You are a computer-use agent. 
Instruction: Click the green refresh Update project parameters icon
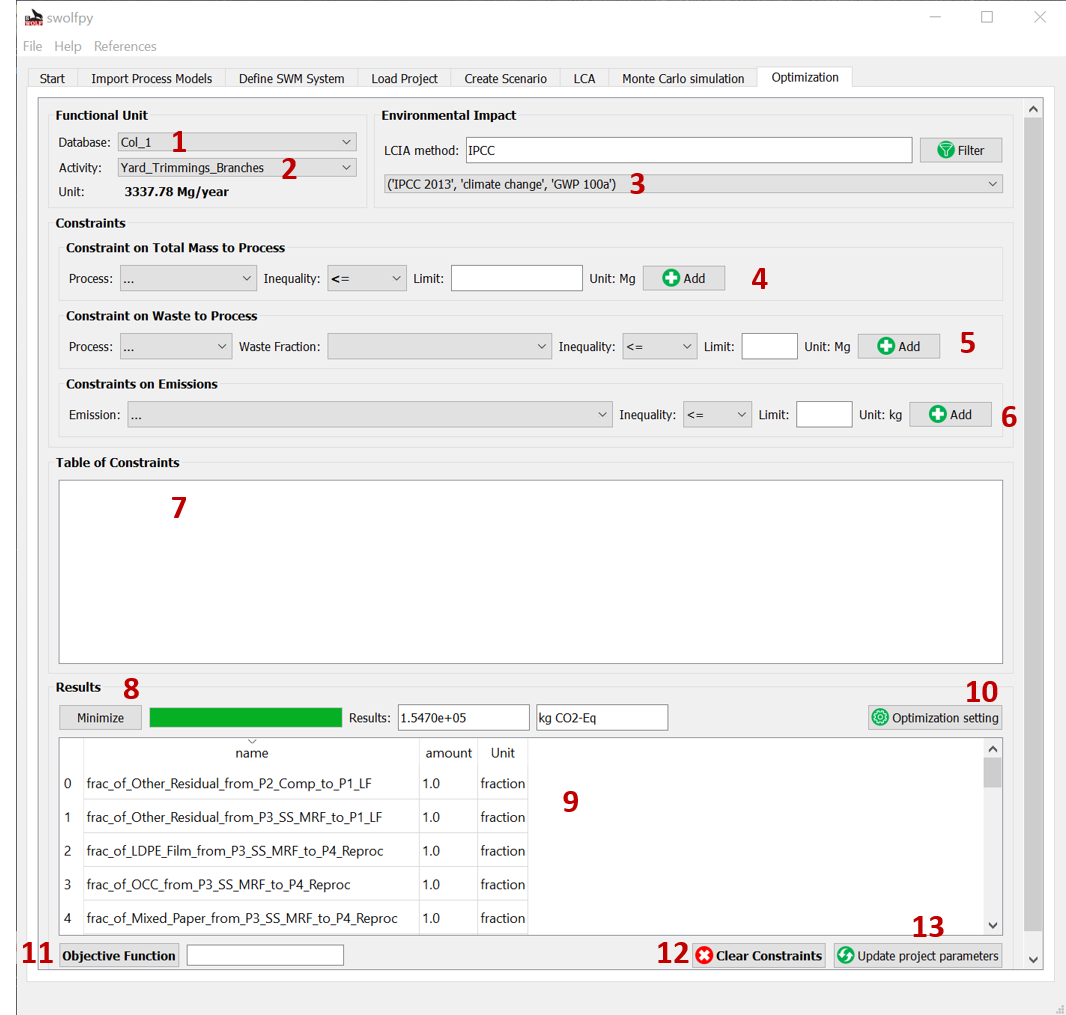coord(845,956)
